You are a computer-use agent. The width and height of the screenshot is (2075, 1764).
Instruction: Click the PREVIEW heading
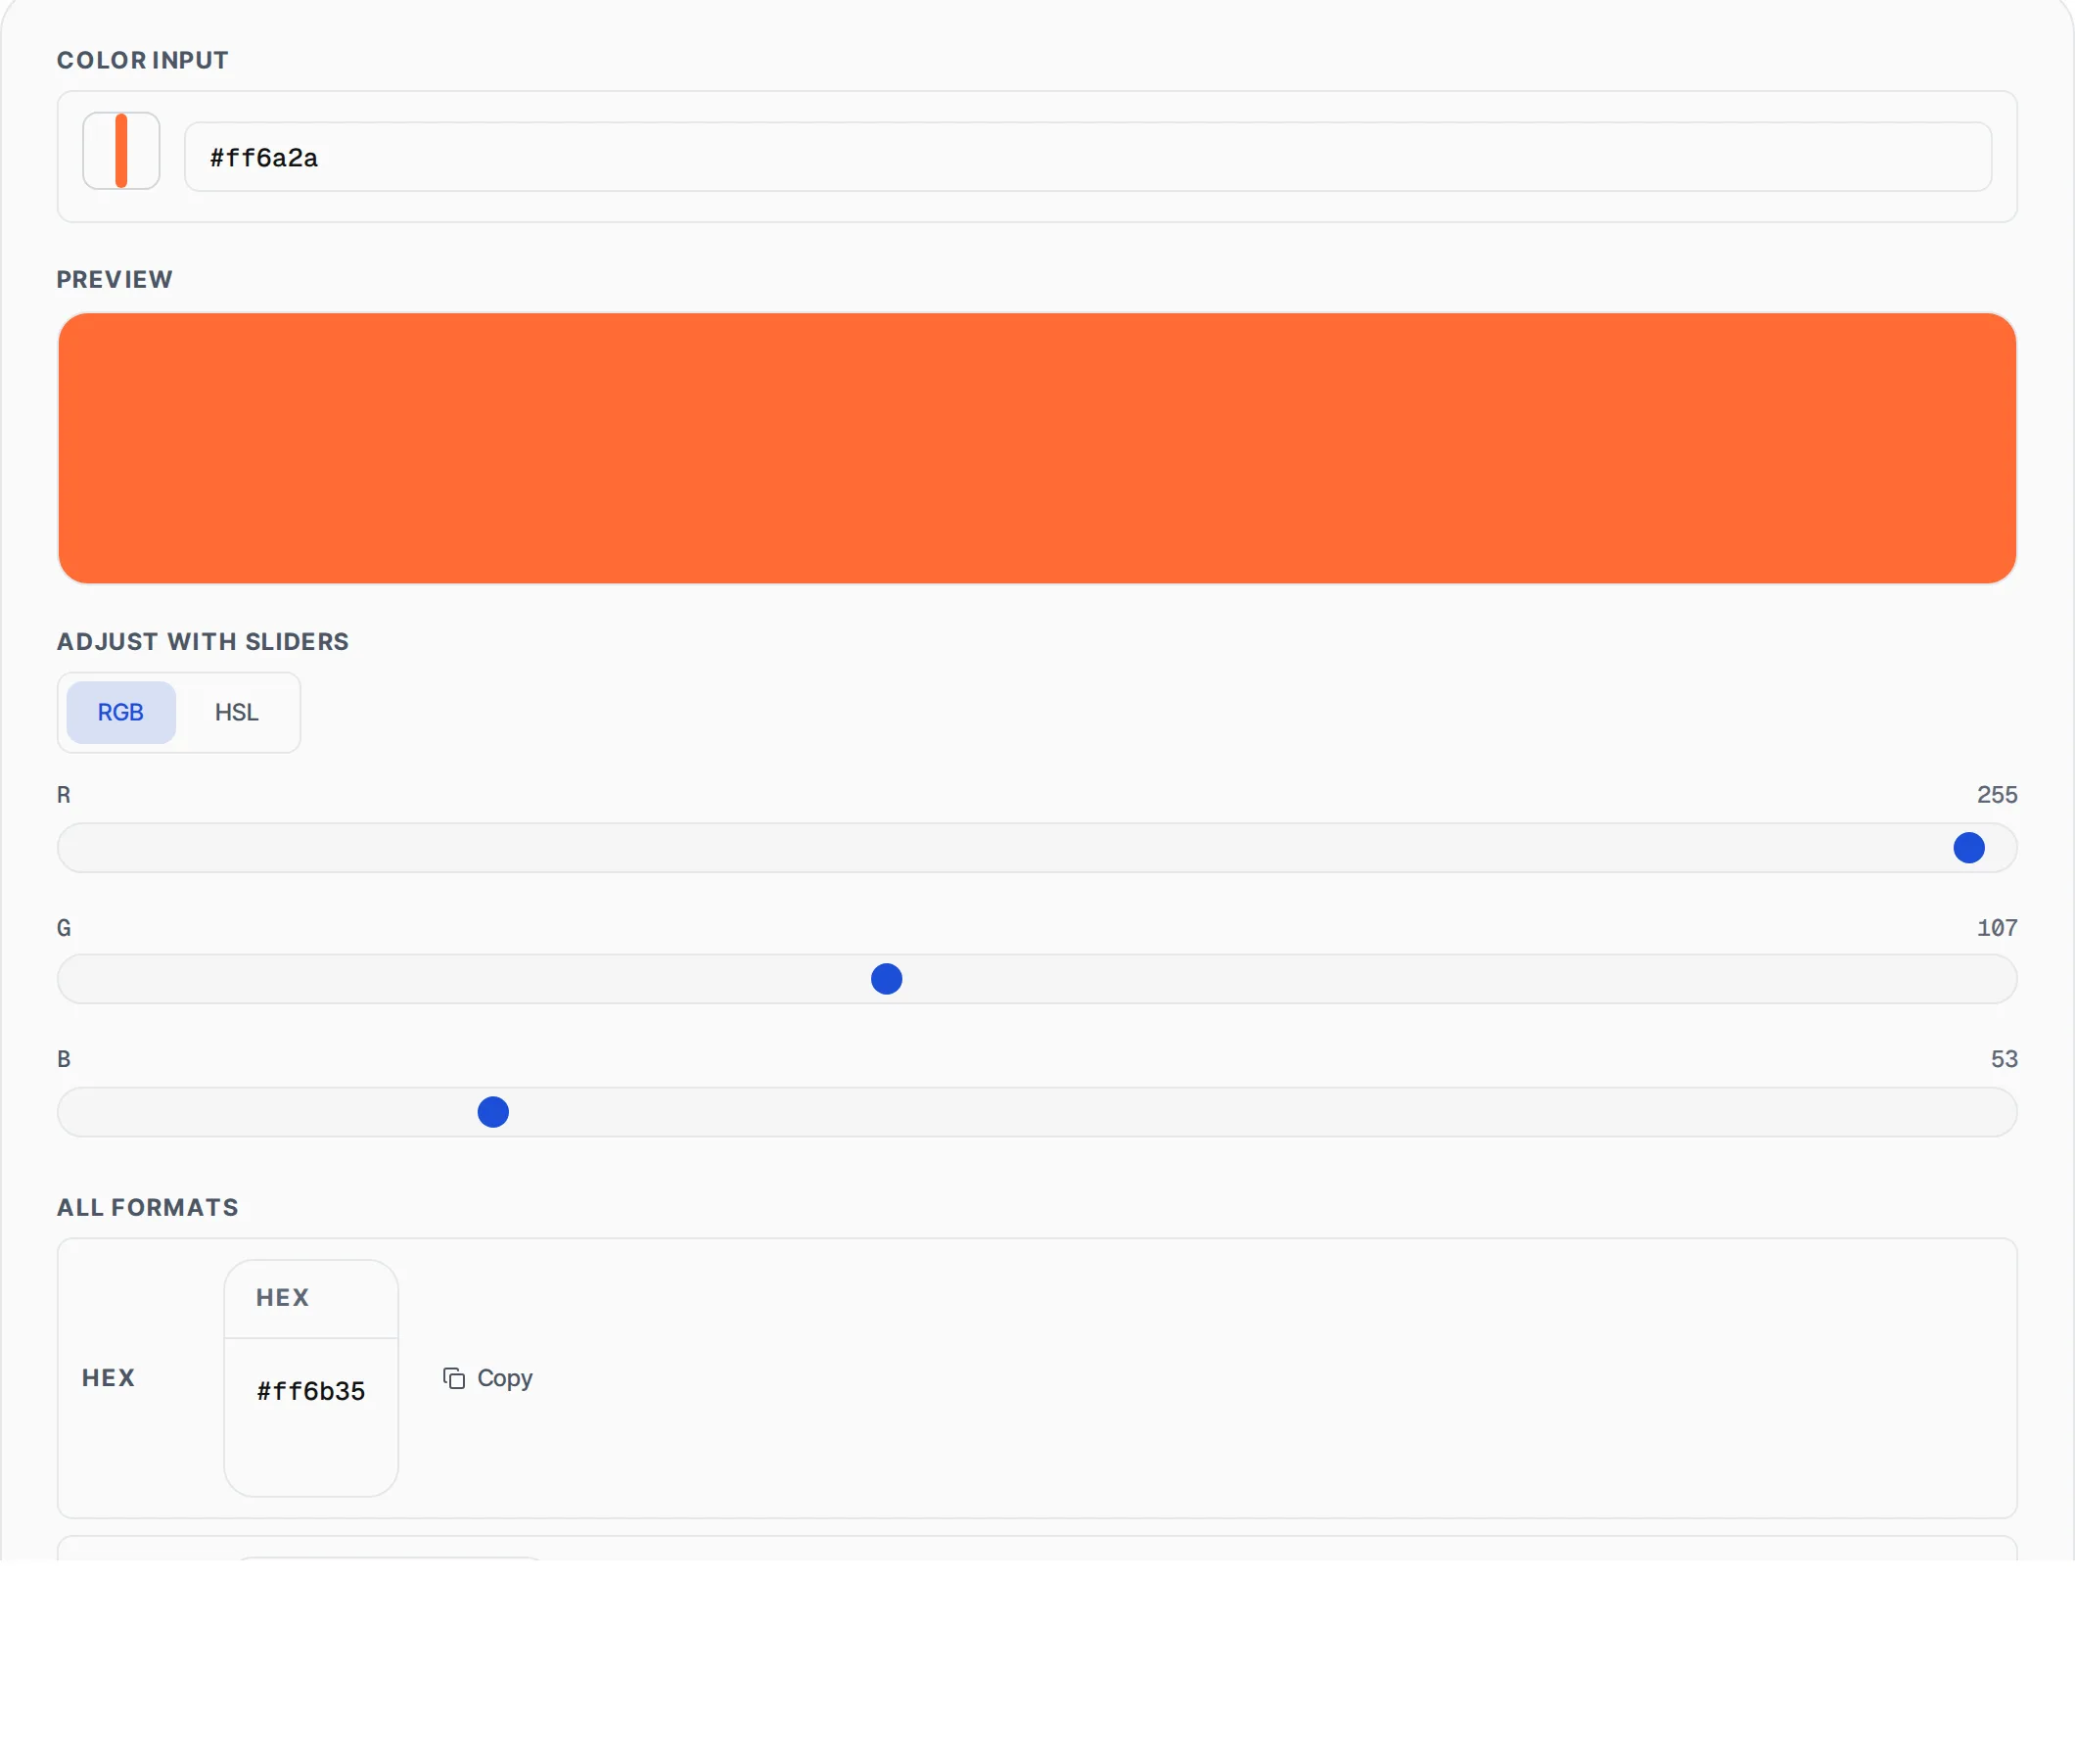pyautogui.click(x=115, y=280)
